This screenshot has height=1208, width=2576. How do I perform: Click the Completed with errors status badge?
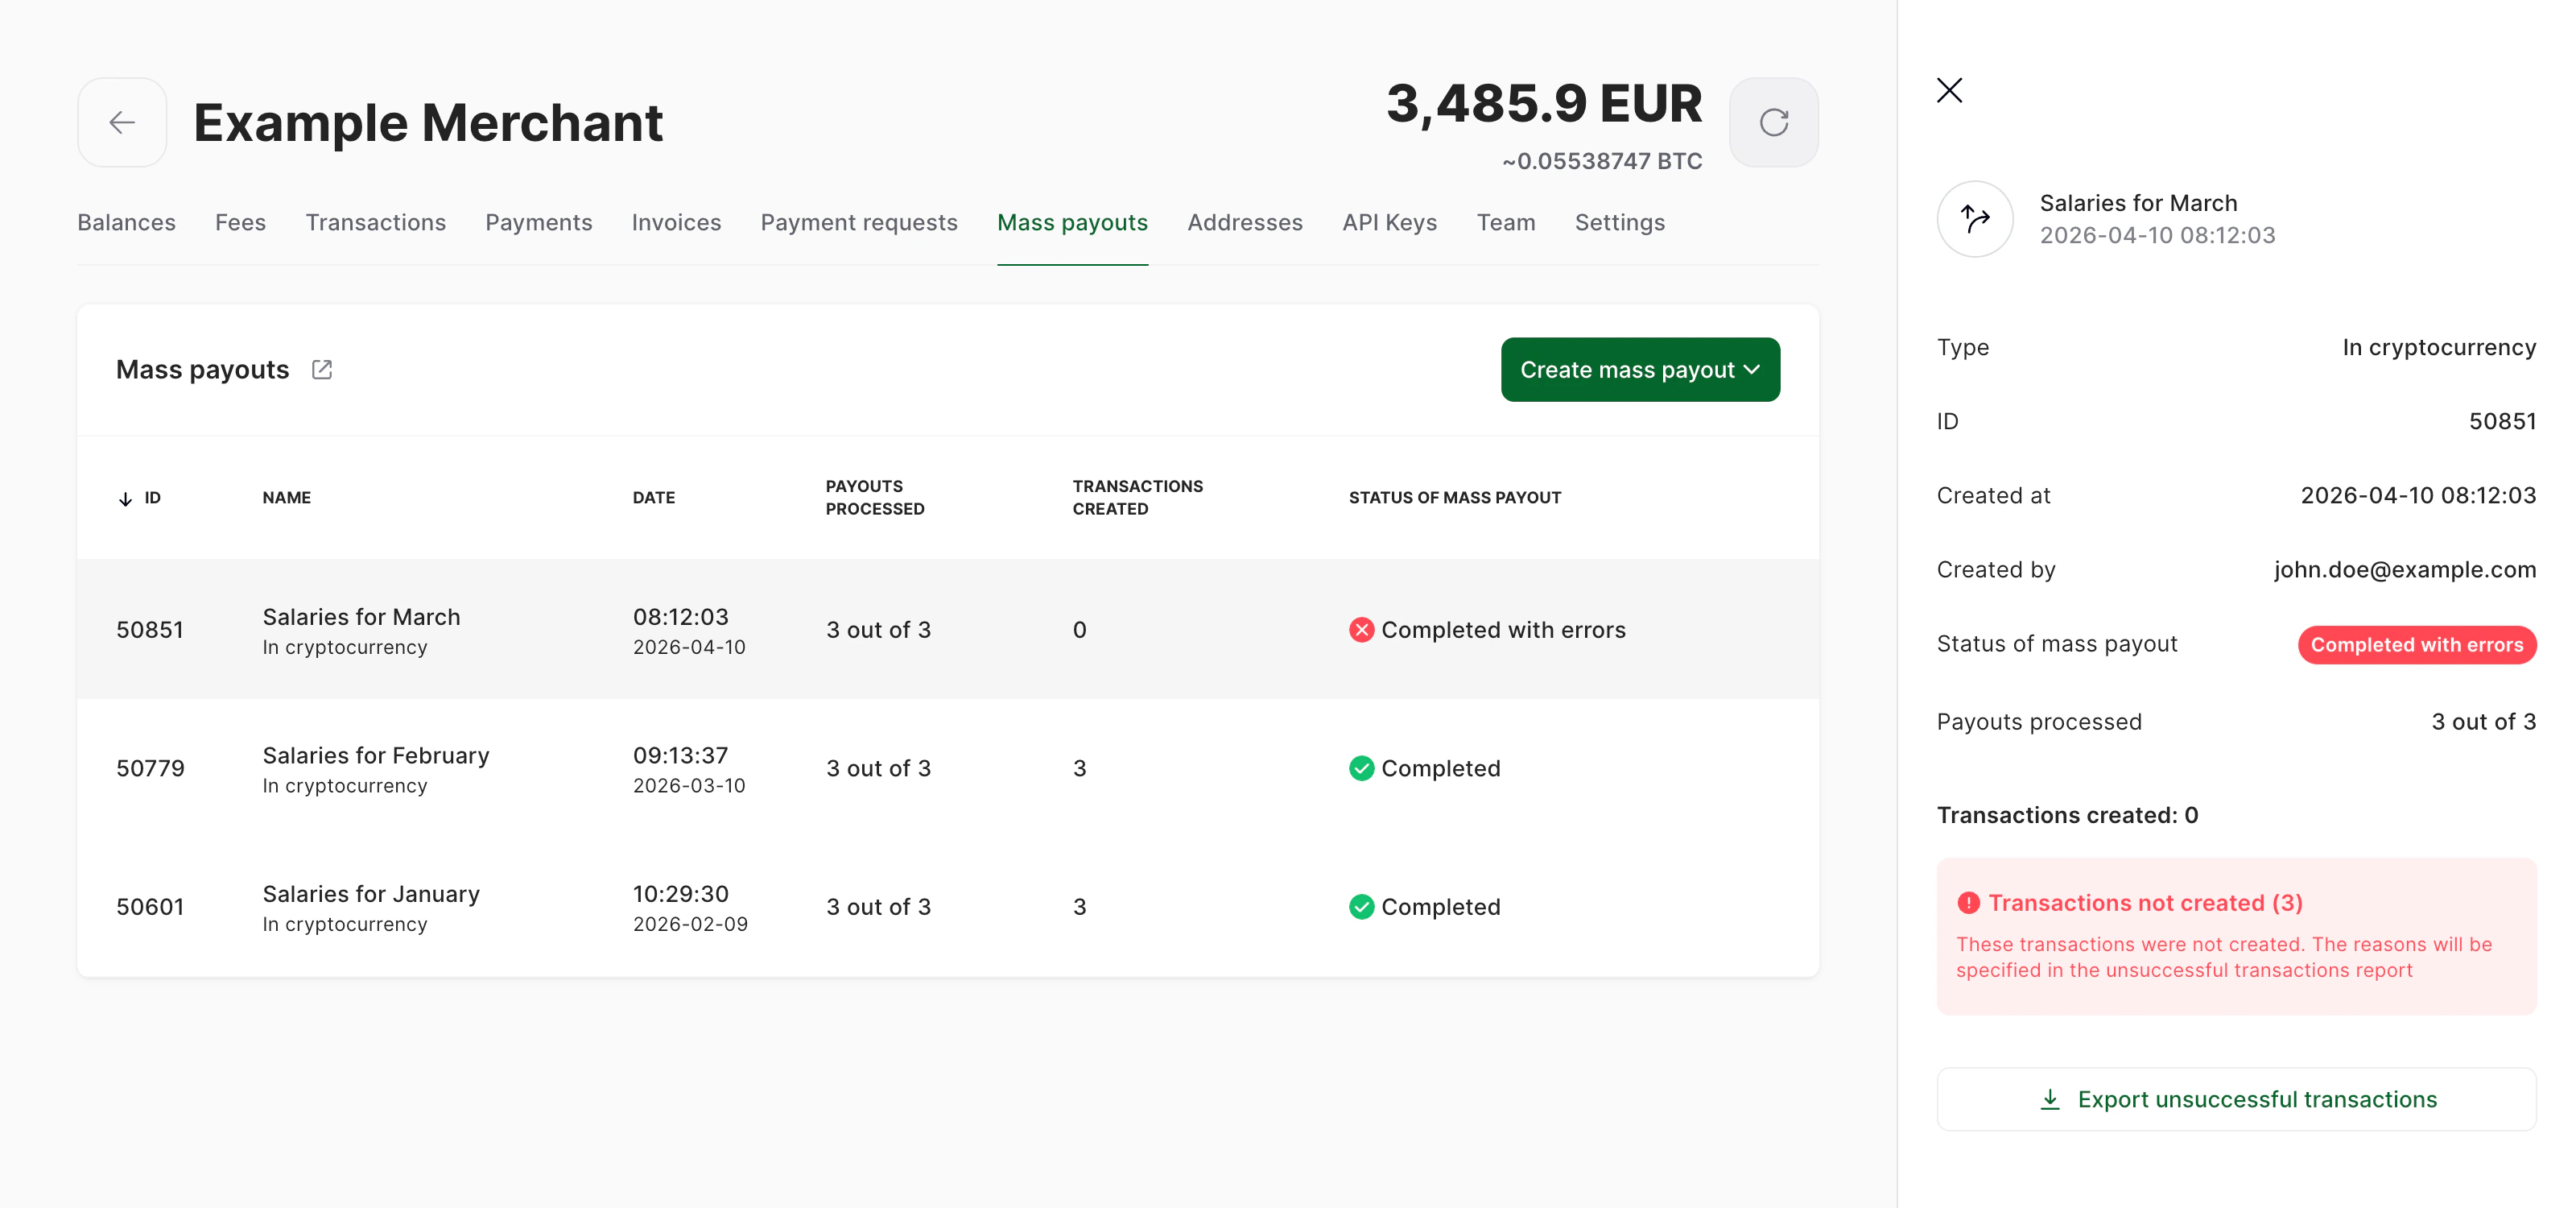click(x=2417, y=644)
